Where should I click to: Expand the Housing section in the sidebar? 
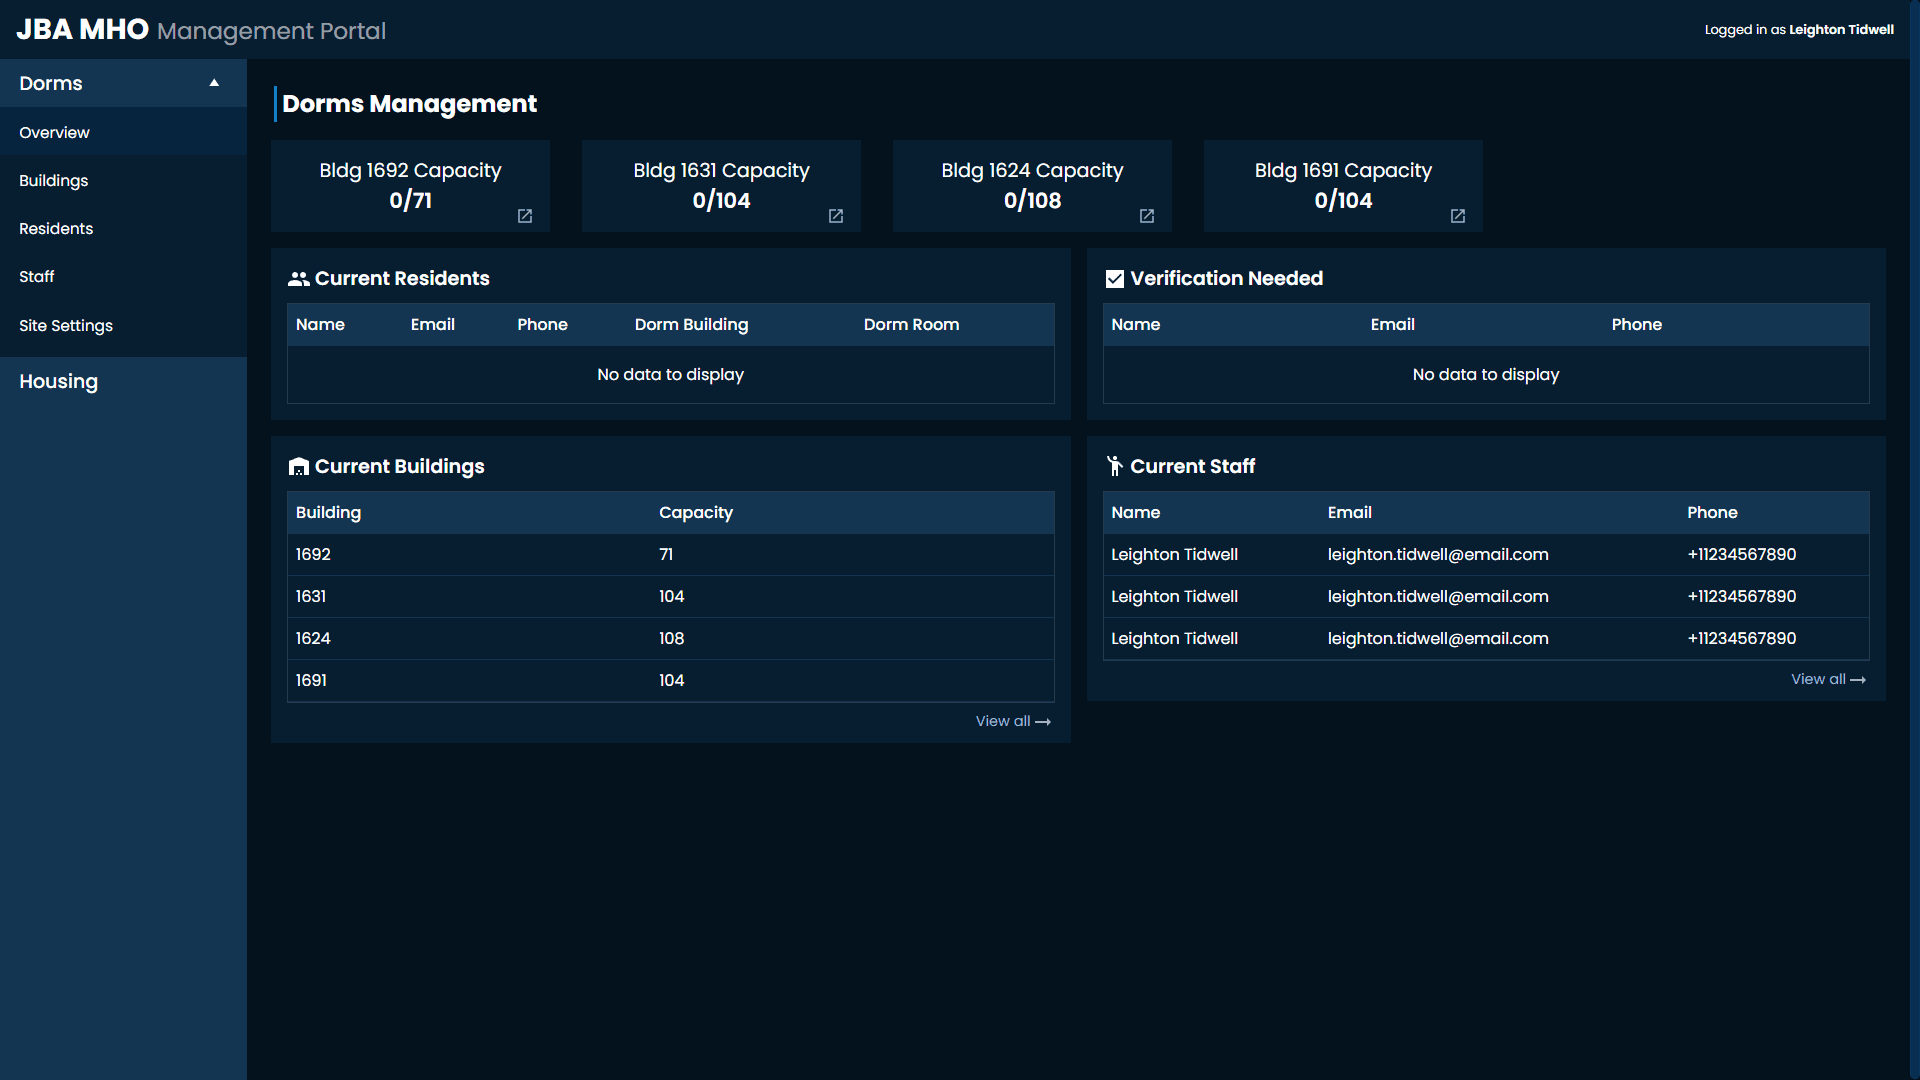58,381
